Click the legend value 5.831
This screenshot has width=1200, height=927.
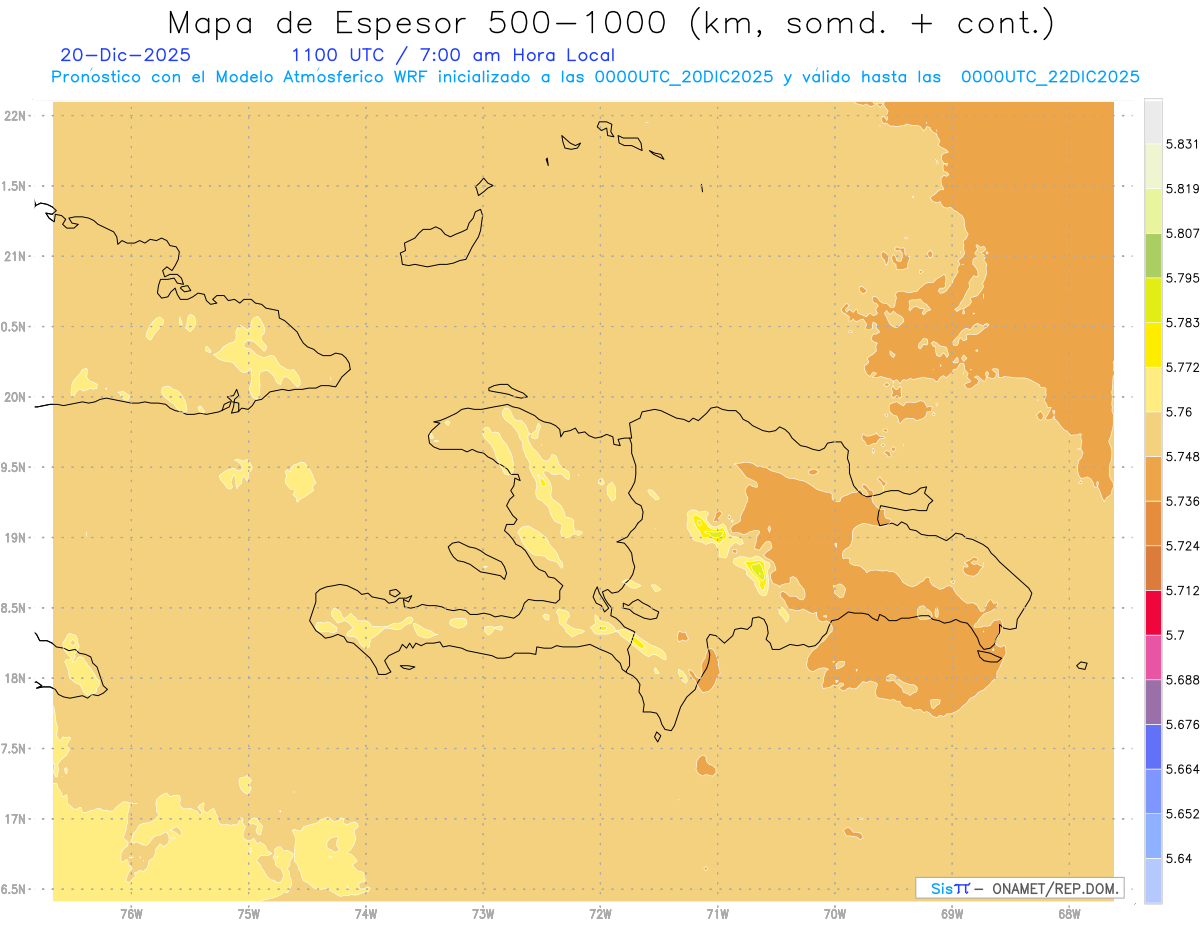click(1182, 144)
